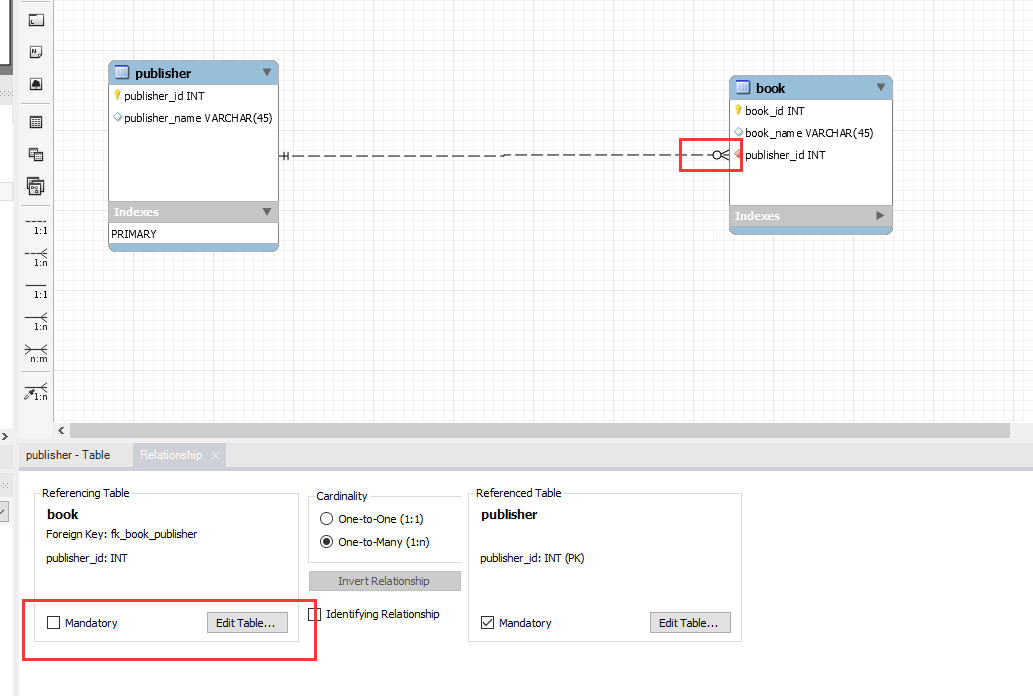
Task: Select the Place a New Routine Group tool
Action: [35, 186]
